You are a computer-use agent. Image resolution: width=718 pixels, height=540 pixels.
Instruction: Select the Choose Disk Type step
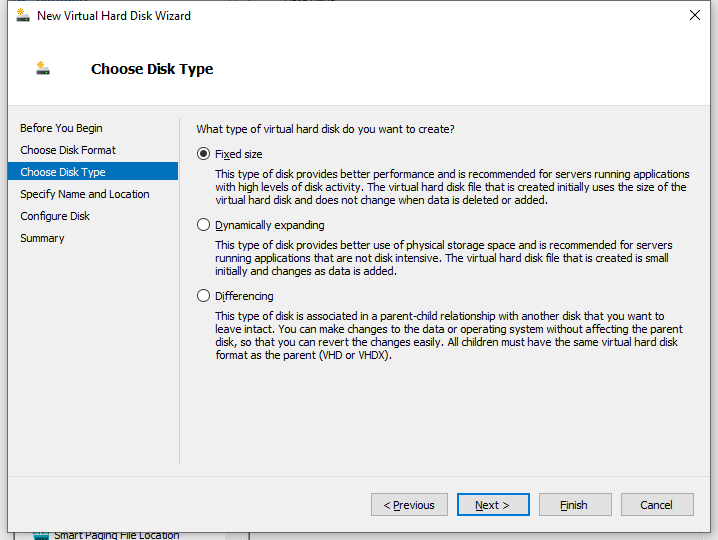coord(93,171)
